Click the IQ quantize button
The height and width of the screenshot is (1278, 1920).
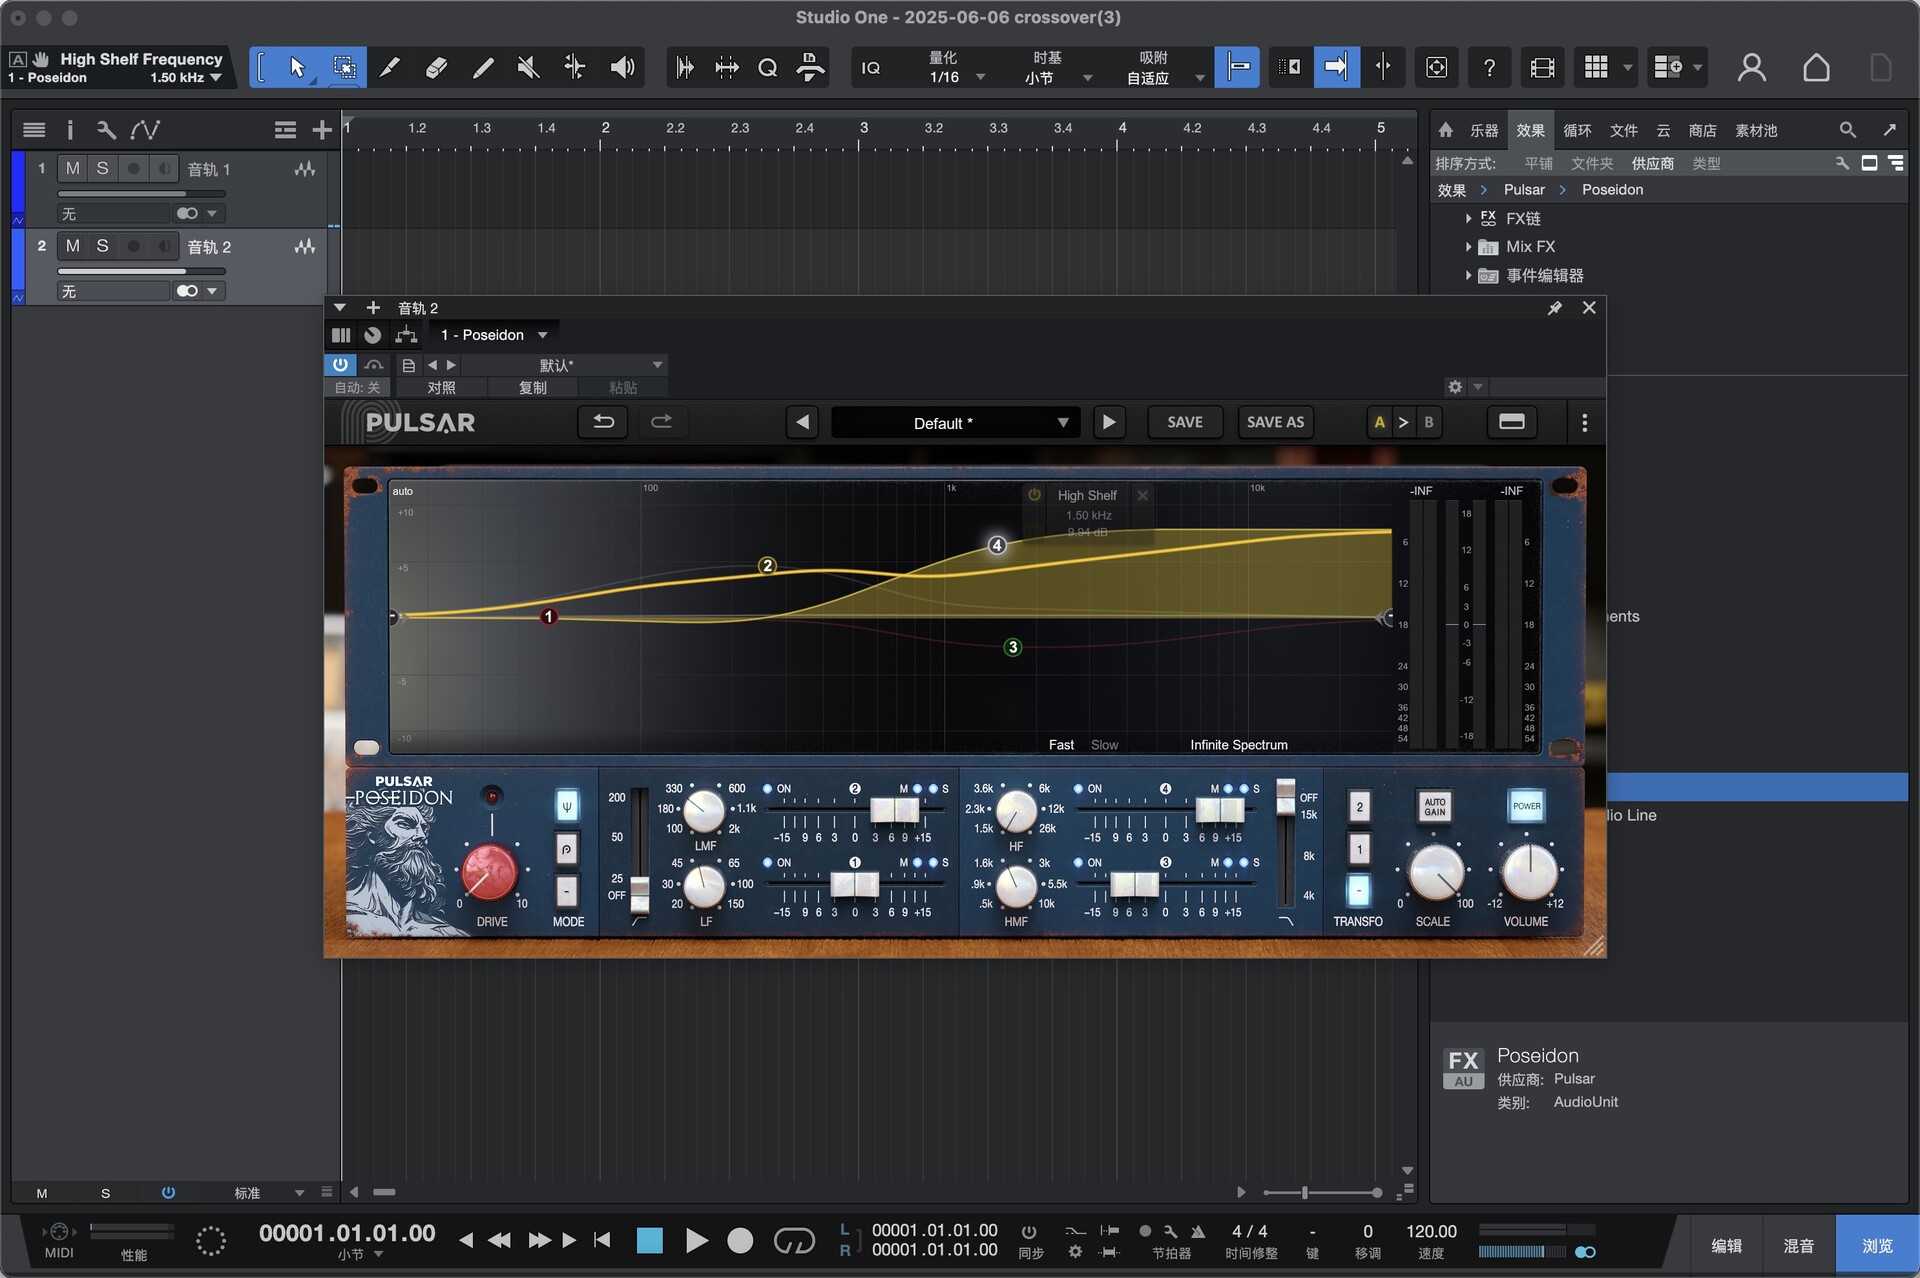[x=871, y=67]
